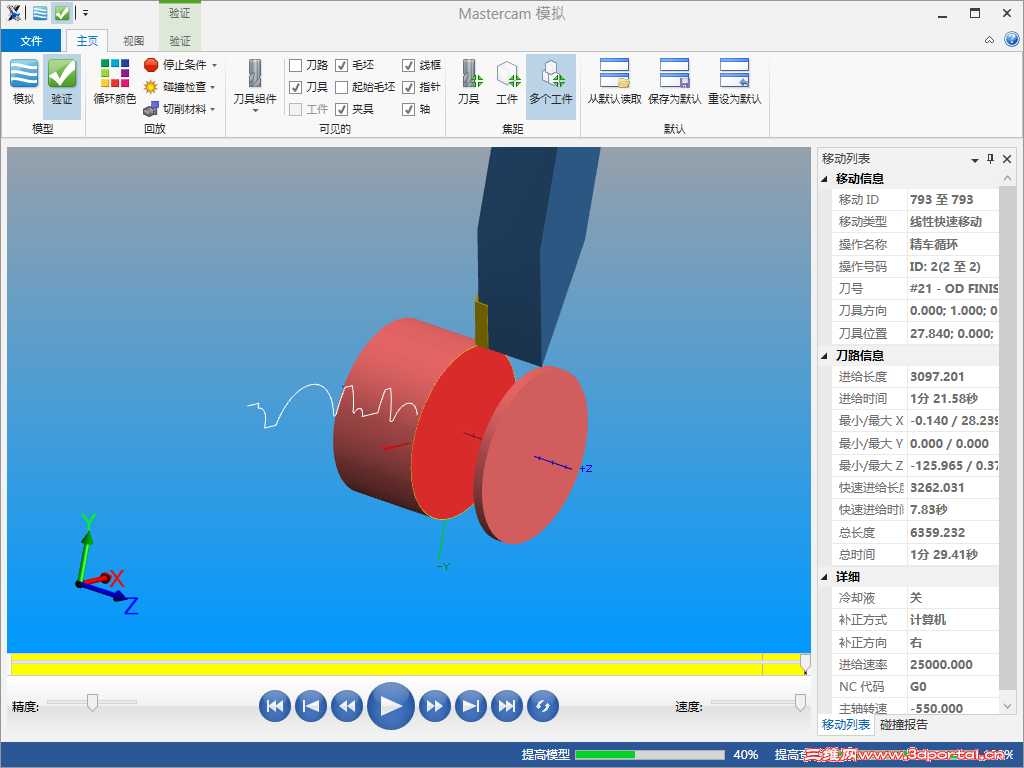
Task: Click the 总长度 value 6359.232
Action: click(x=937, y=532)
